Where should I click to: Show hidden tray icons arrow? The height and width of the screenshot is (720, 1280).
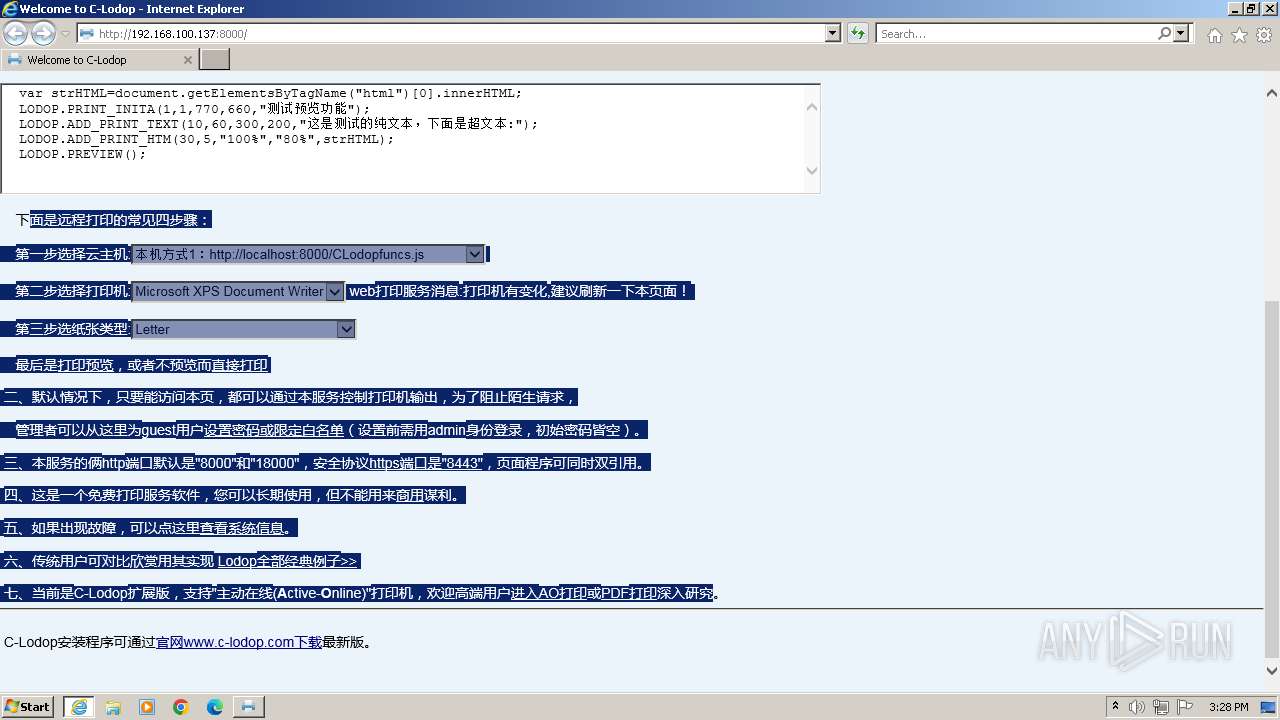coord(1116,707)
